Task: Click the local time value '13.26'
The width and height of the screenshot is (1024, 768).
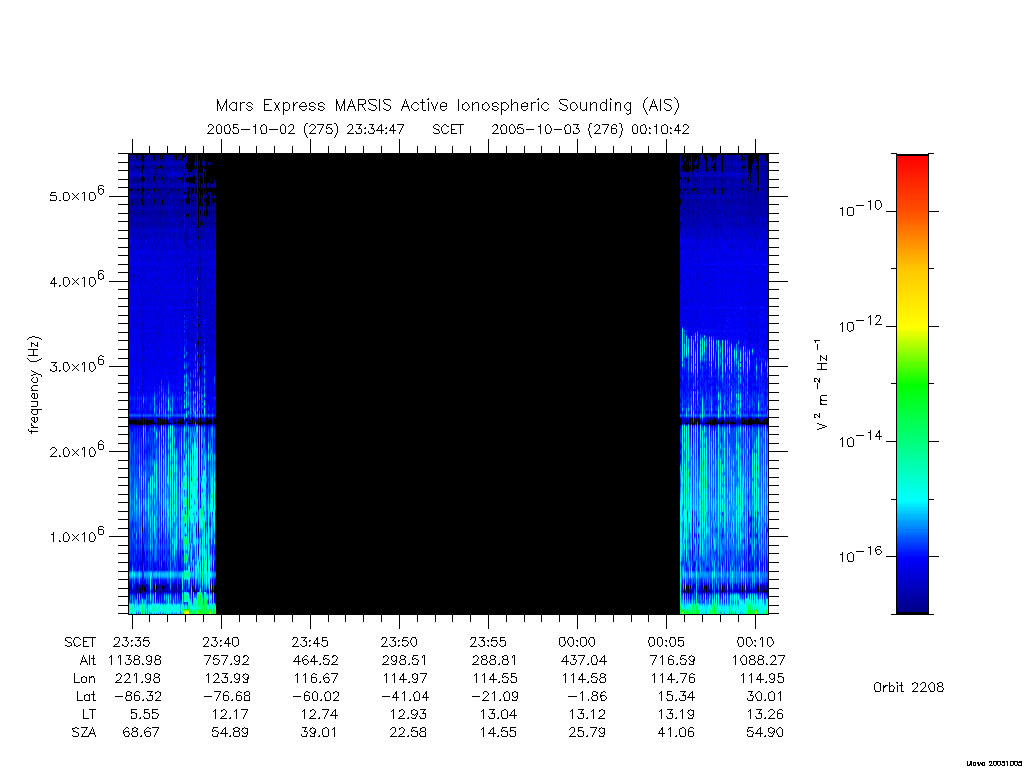Action: click(x=765, y=714)
